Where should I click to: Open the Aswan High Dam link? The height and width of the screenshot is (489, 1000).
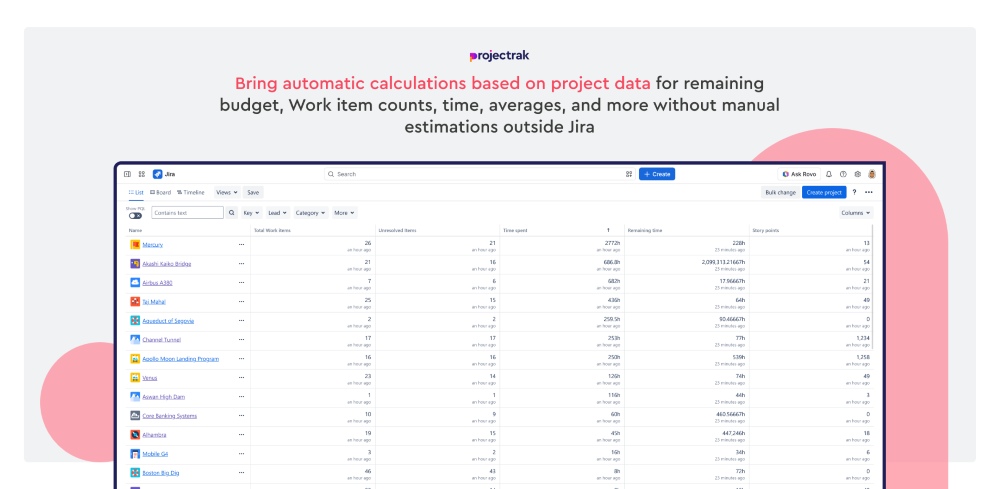[x=164, y=397]
